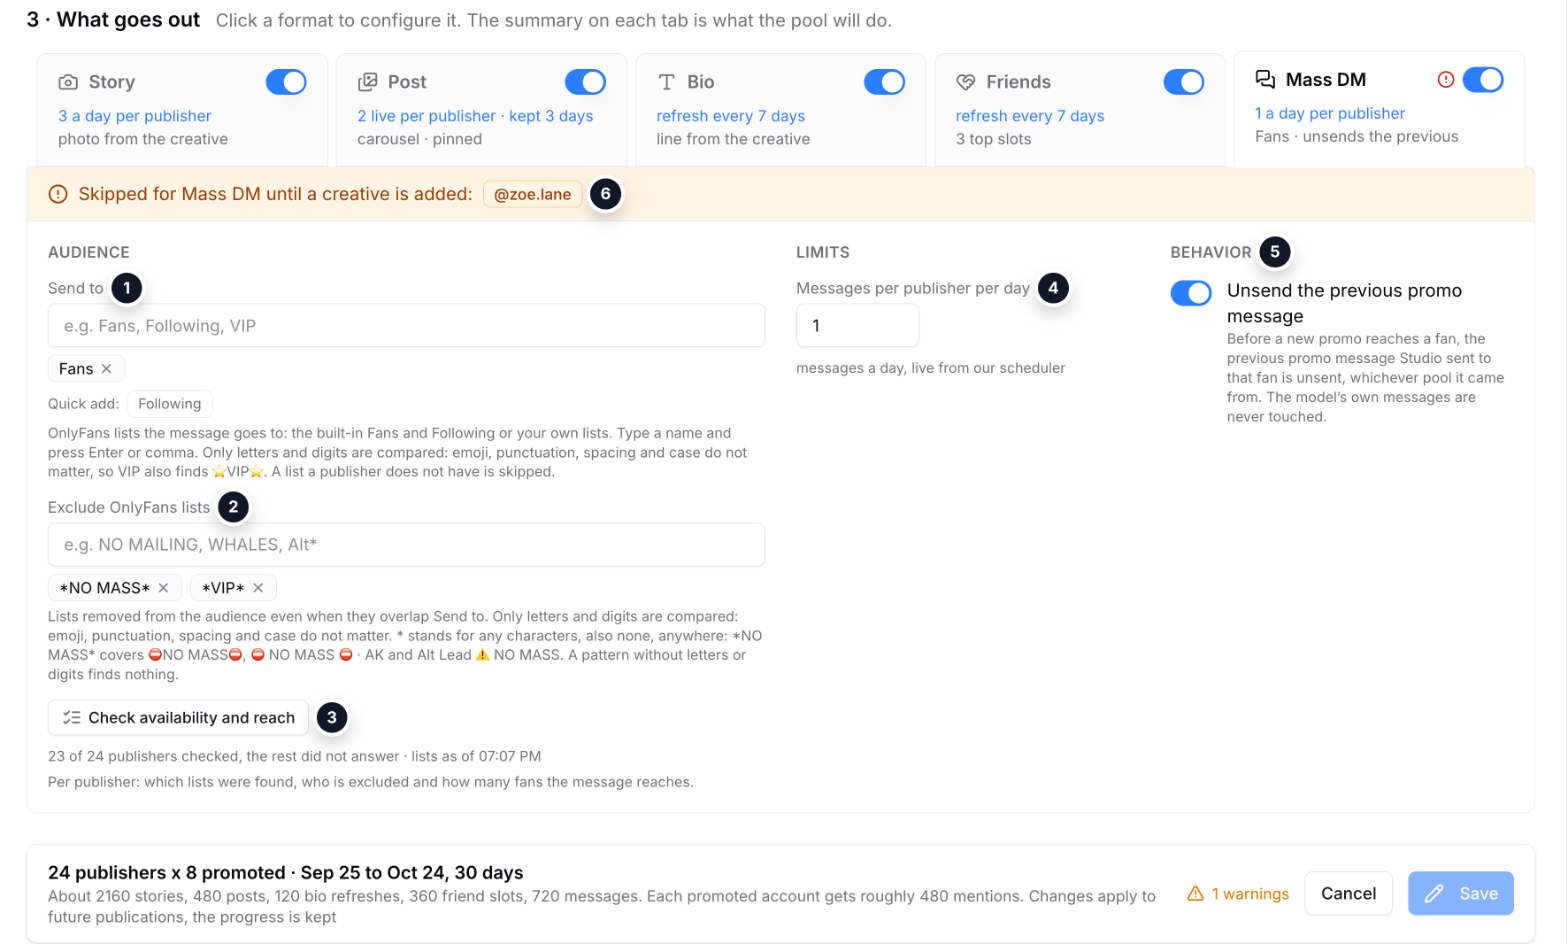The image size is (1568, 944).
Task: Click the warning triangle beside 1 warnings
Action: coord(1195,894)
